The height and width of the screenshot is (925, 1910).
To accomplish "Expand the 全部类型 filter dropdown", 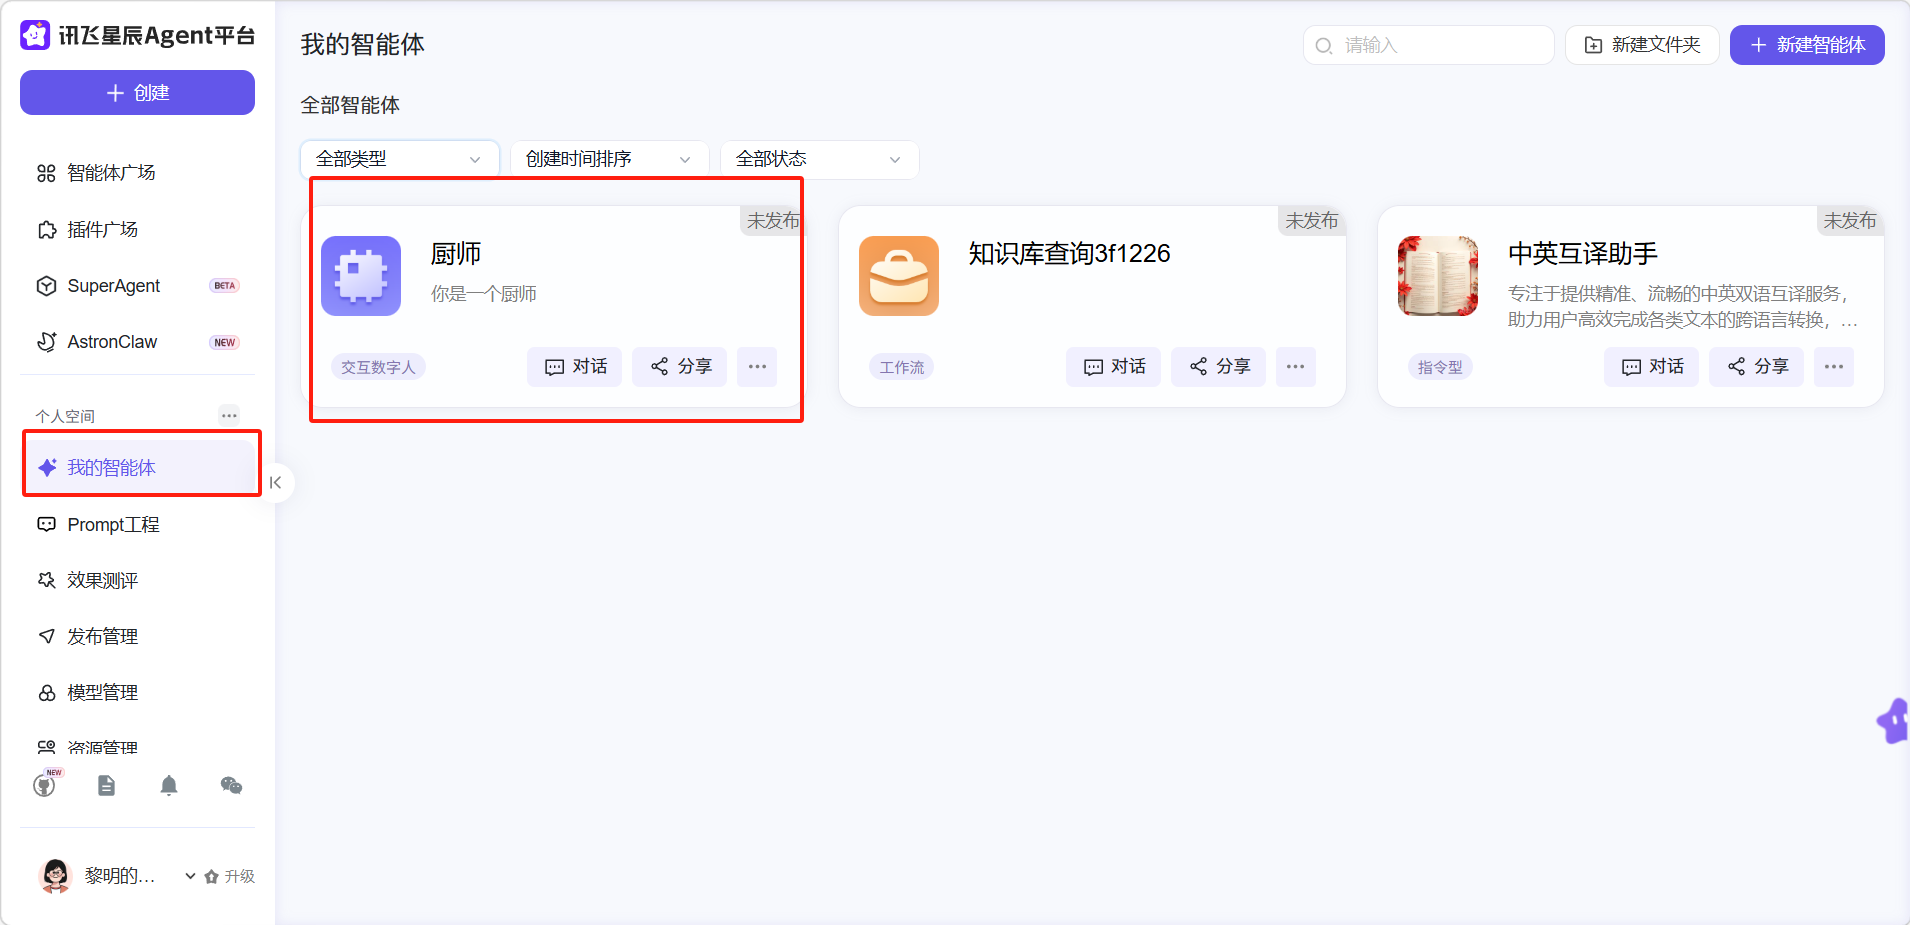I will [x=399, y=159].
